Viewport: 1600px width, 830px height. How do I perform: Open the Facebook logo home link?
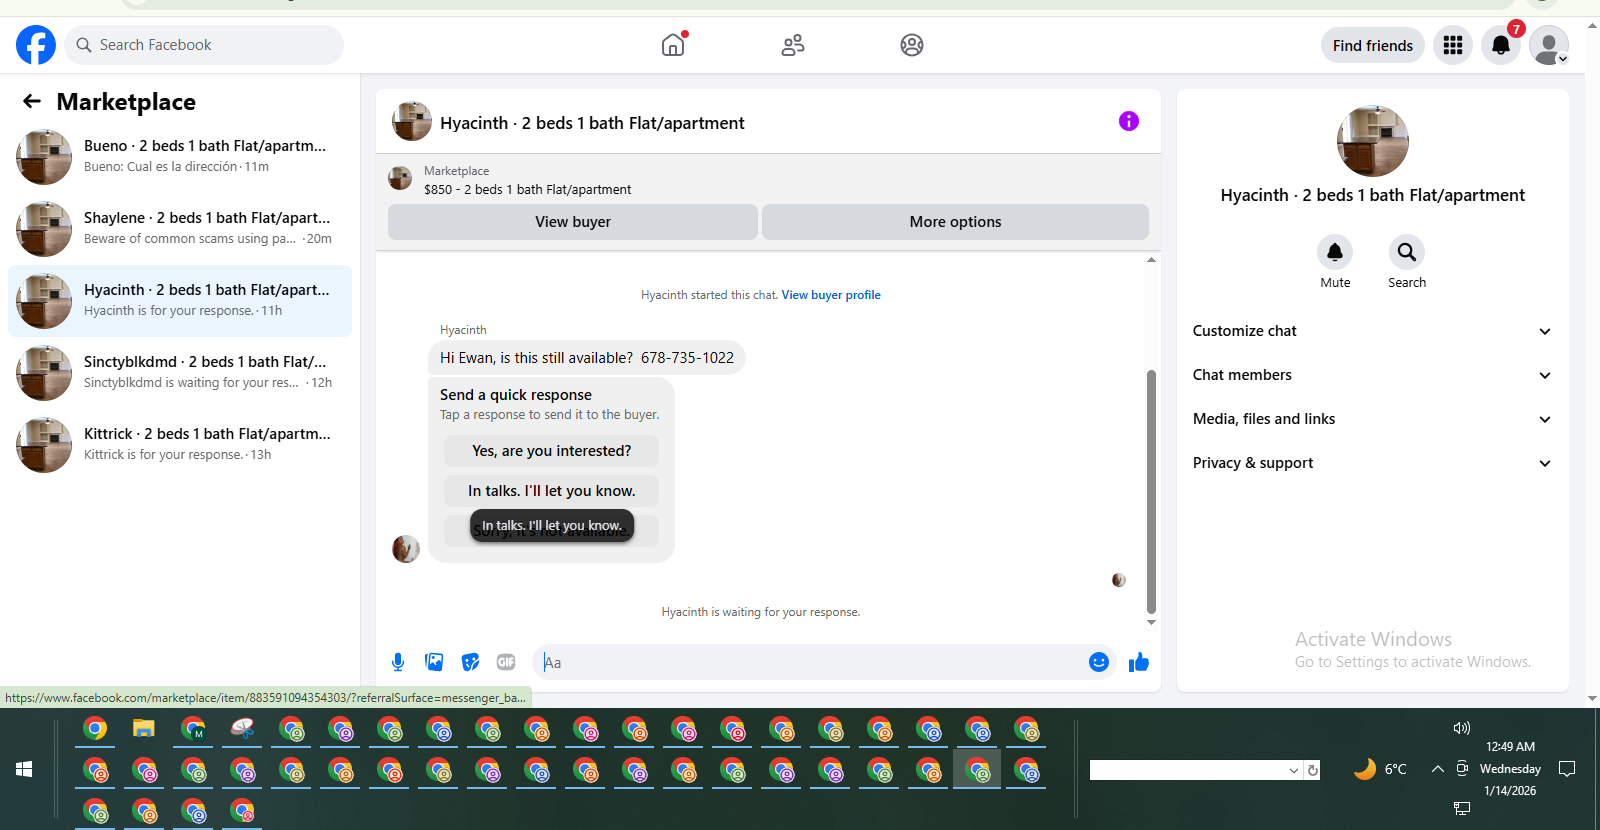(x=36, y=45)
